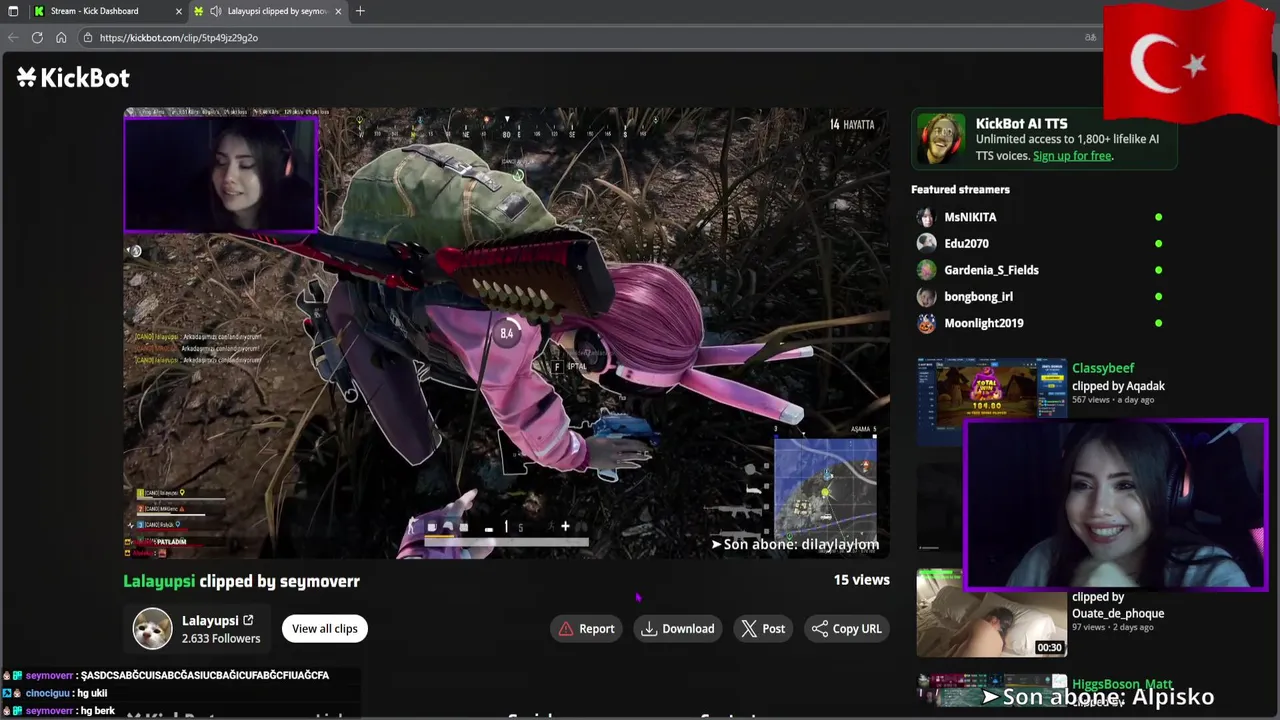Viewport: 1280px width, 720px height.
Task: Follow the Sign up for free link
Action: [1072, 156]
